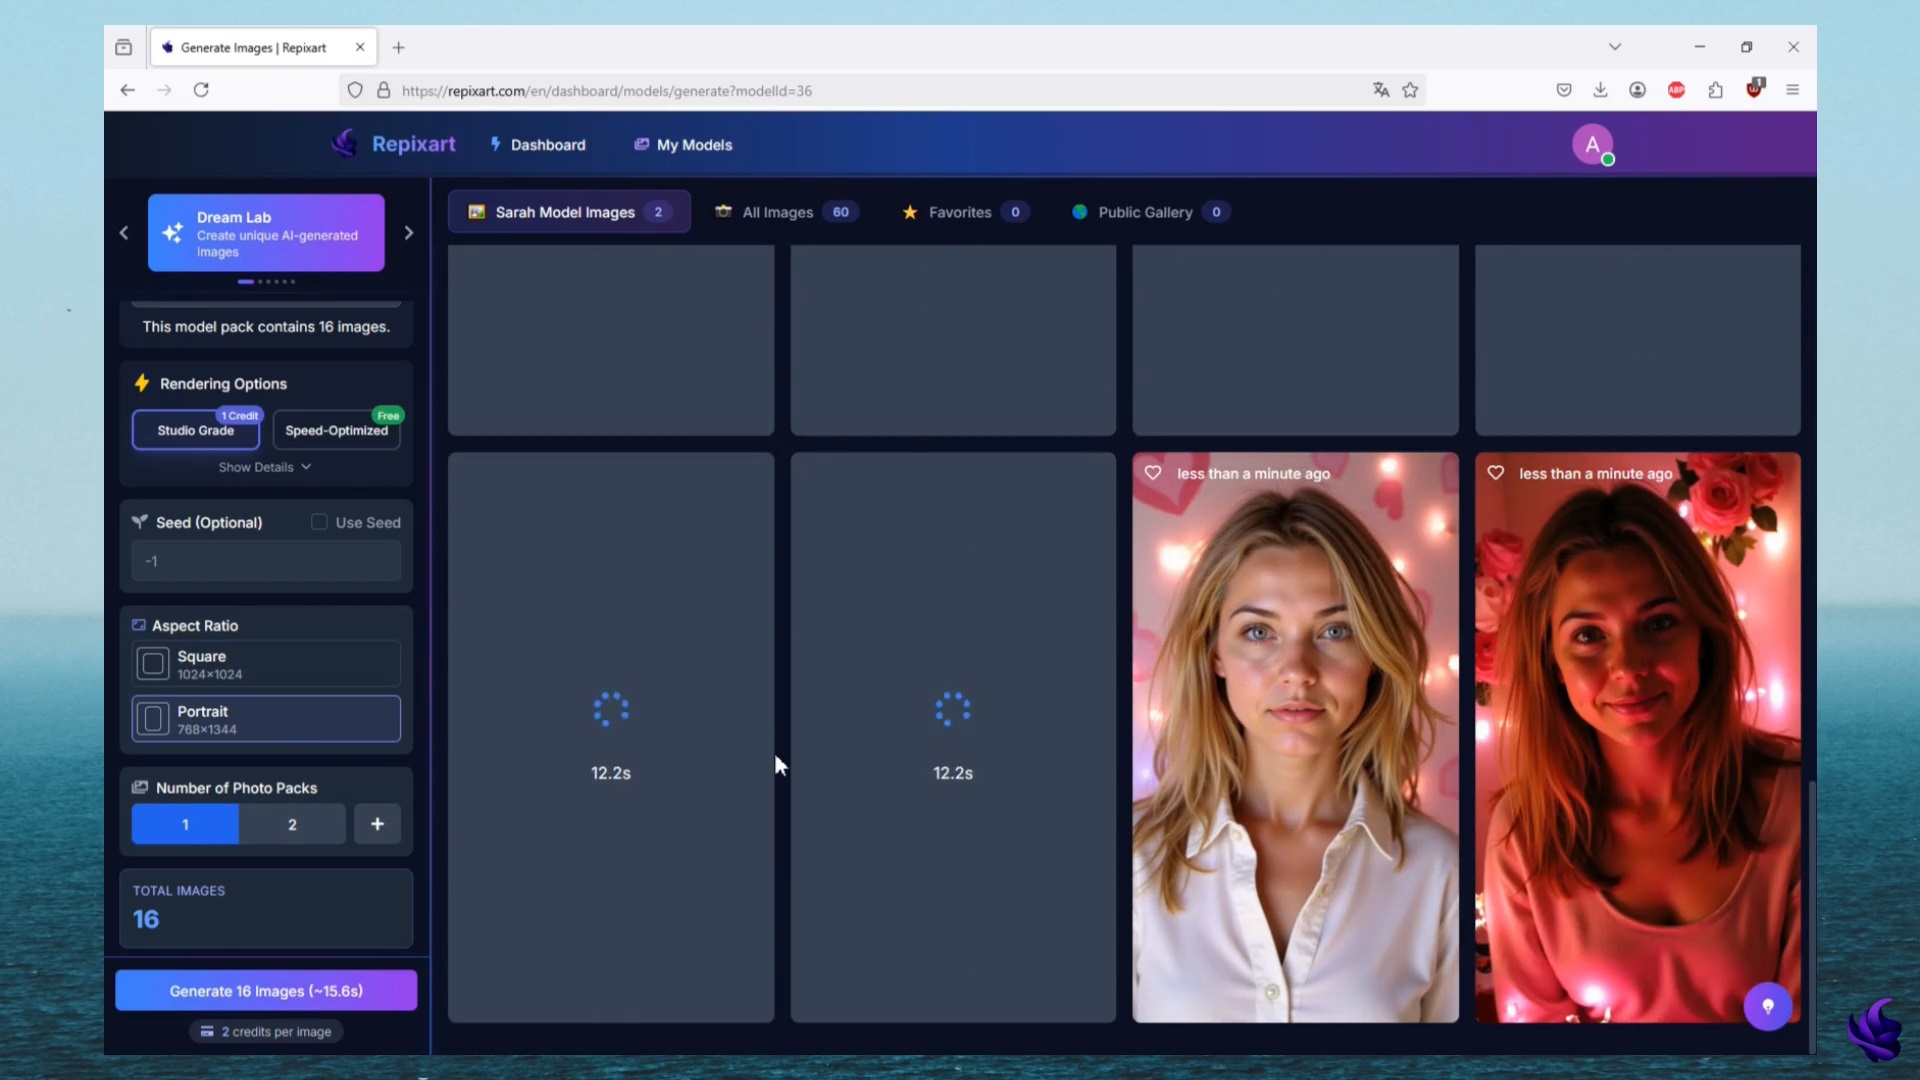This screenshot has width=1920, height=1080.
Task: Favorite the red-lit portrait with heart icon
Action: (1495, 473)
